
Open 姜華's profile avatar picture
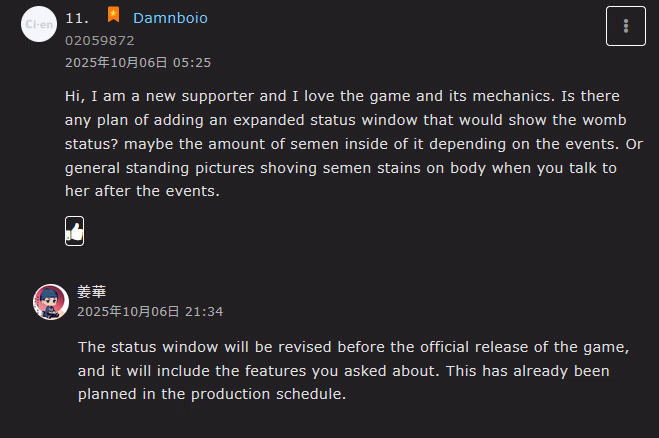pyautogui.click(x=51, y=300)
